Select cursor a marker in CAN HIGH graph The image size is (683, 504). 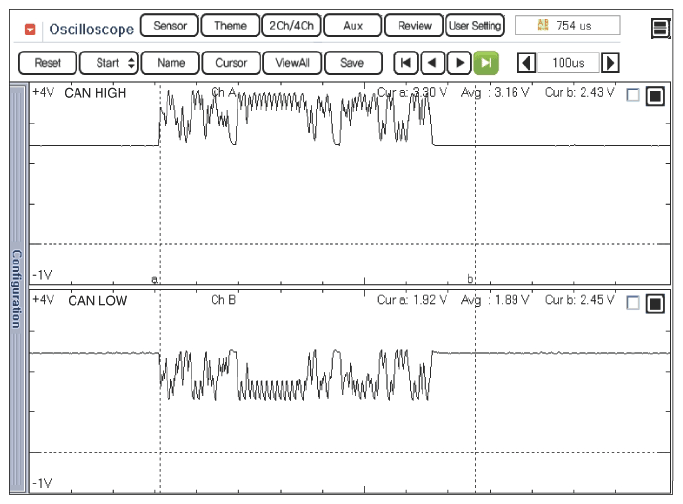[154, 279]
